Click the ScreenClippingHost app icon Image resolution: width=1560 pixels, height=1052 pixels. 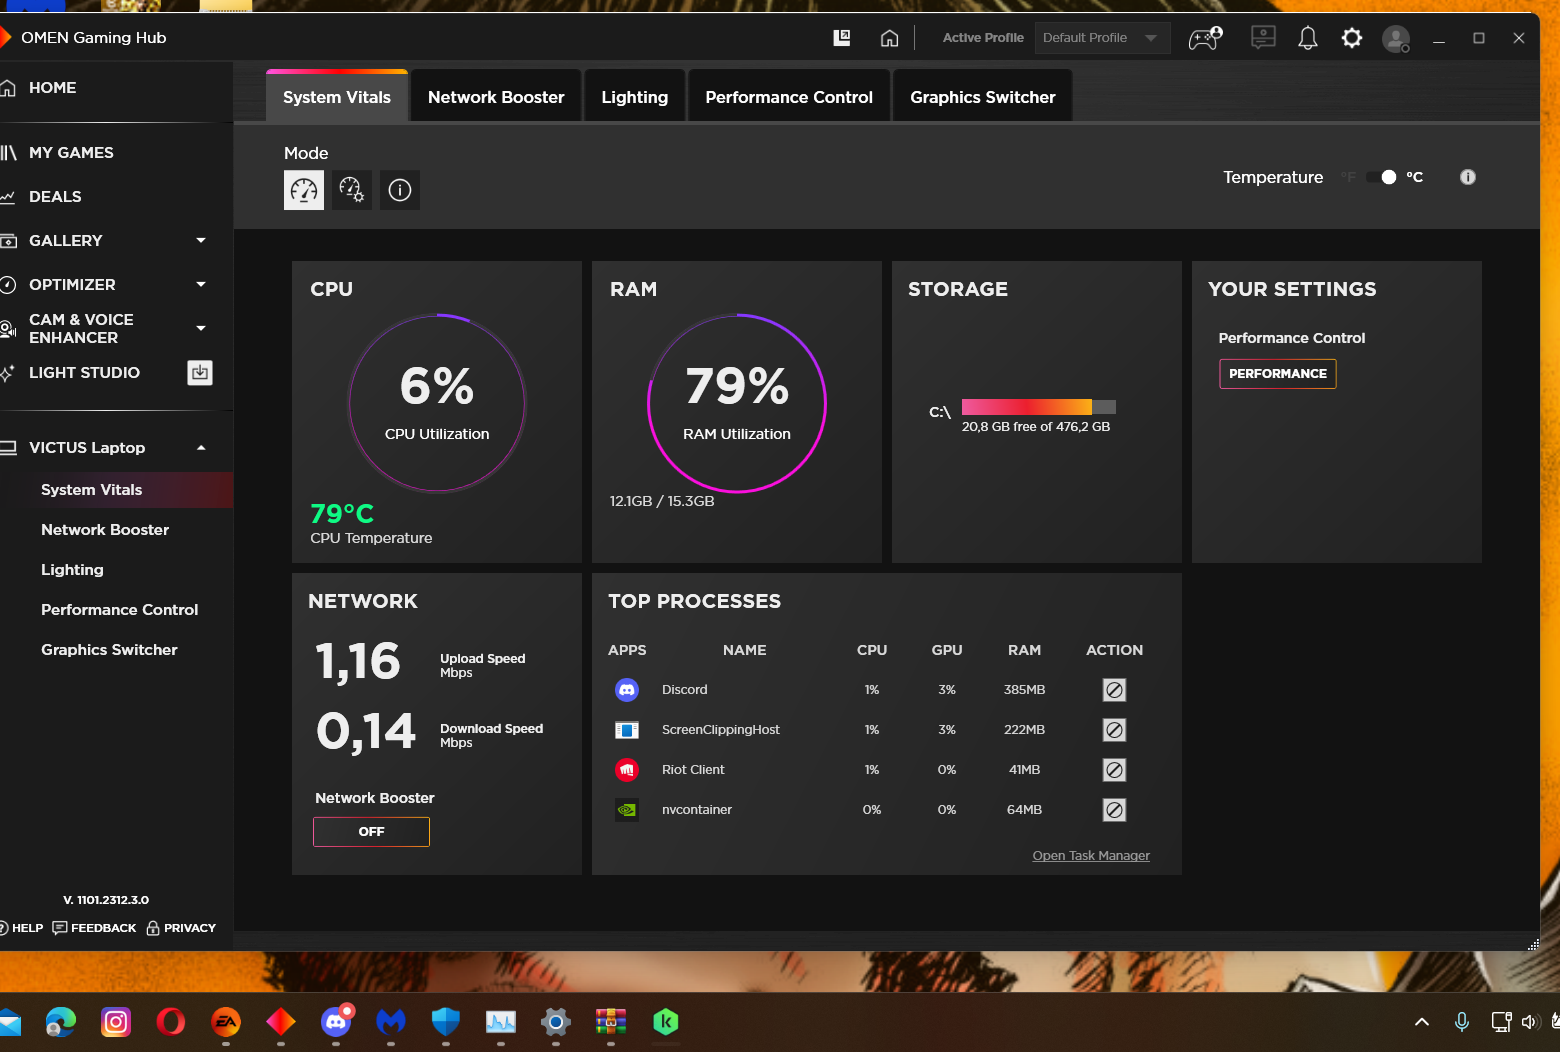(627, 730)
